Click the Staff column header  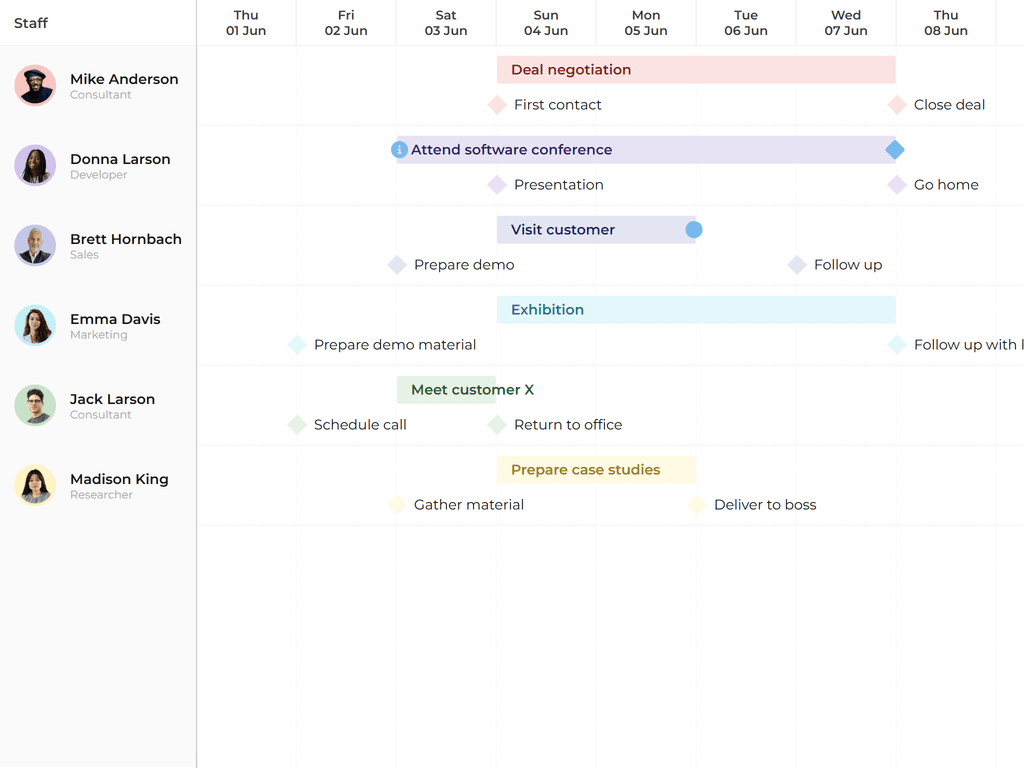tap(31, 23)
